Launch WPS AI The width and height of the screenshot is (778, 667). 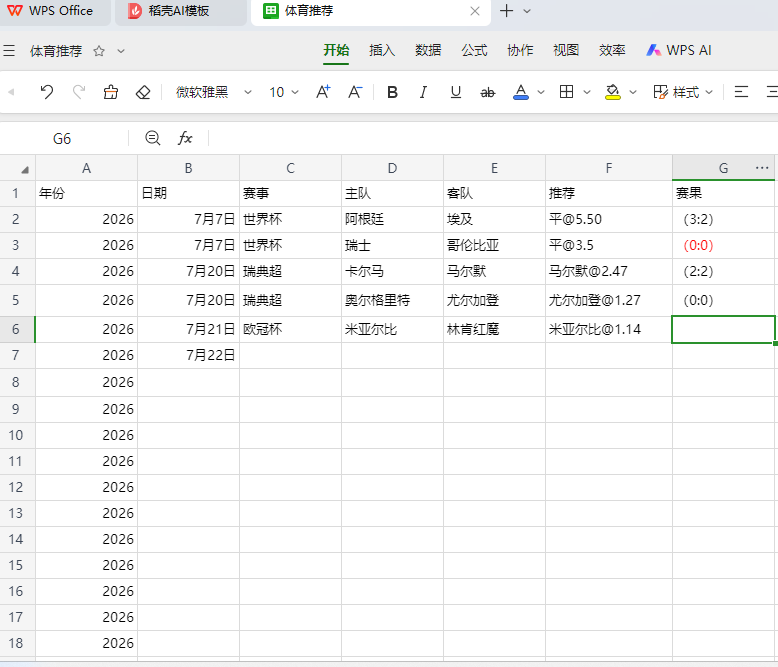tap(678, 50)
